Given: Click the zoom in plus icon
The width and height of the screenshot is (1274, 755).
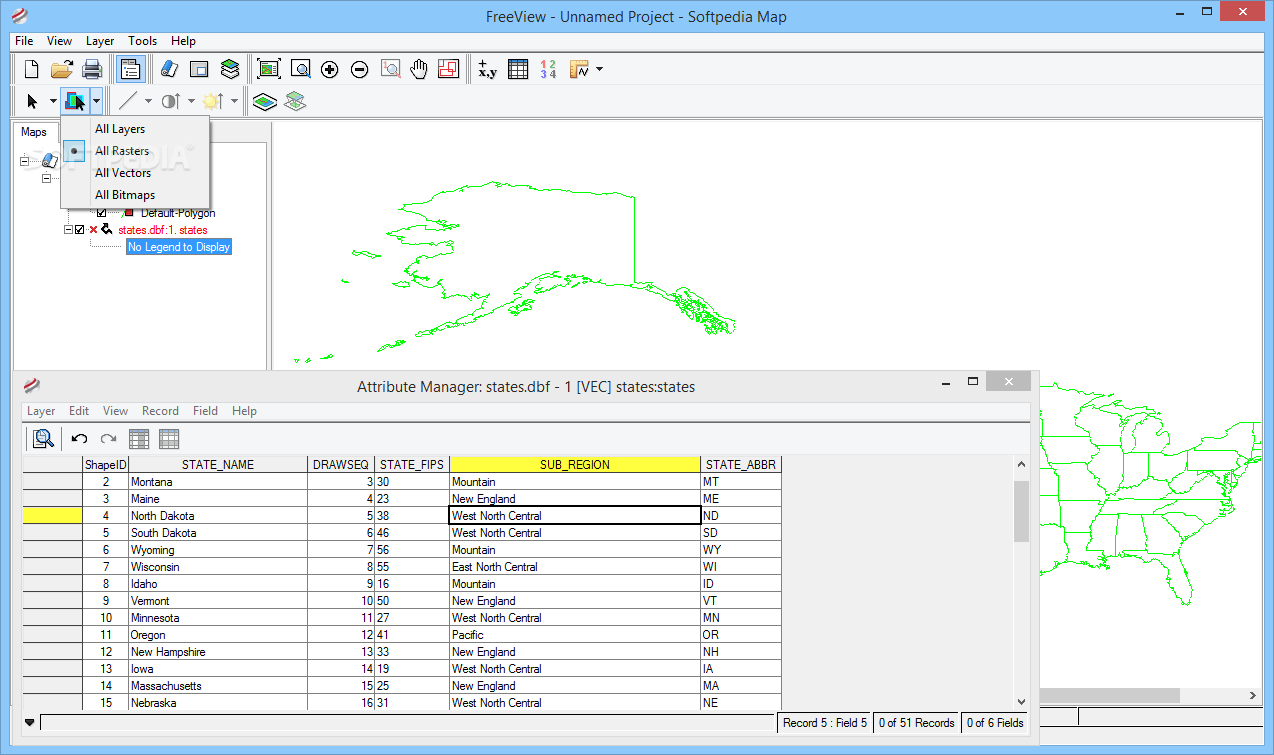Looking at the screenshot, I should point(330,69).
